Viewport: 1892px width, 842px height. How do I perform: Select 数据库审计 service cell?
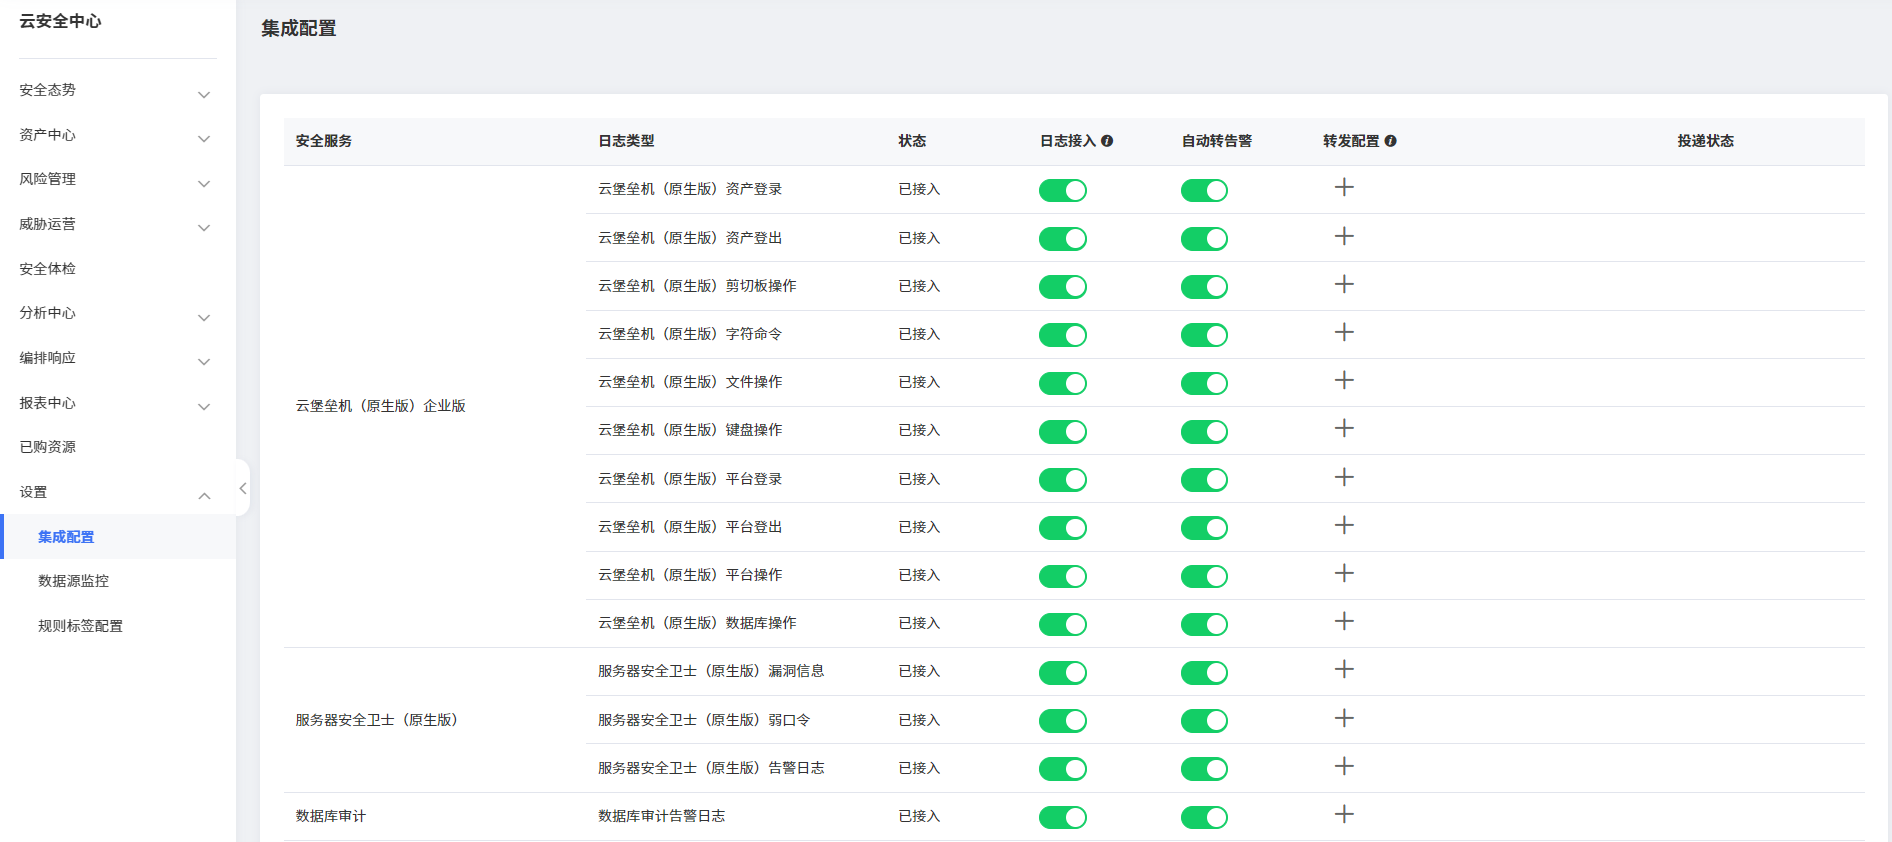click(330, 816)
